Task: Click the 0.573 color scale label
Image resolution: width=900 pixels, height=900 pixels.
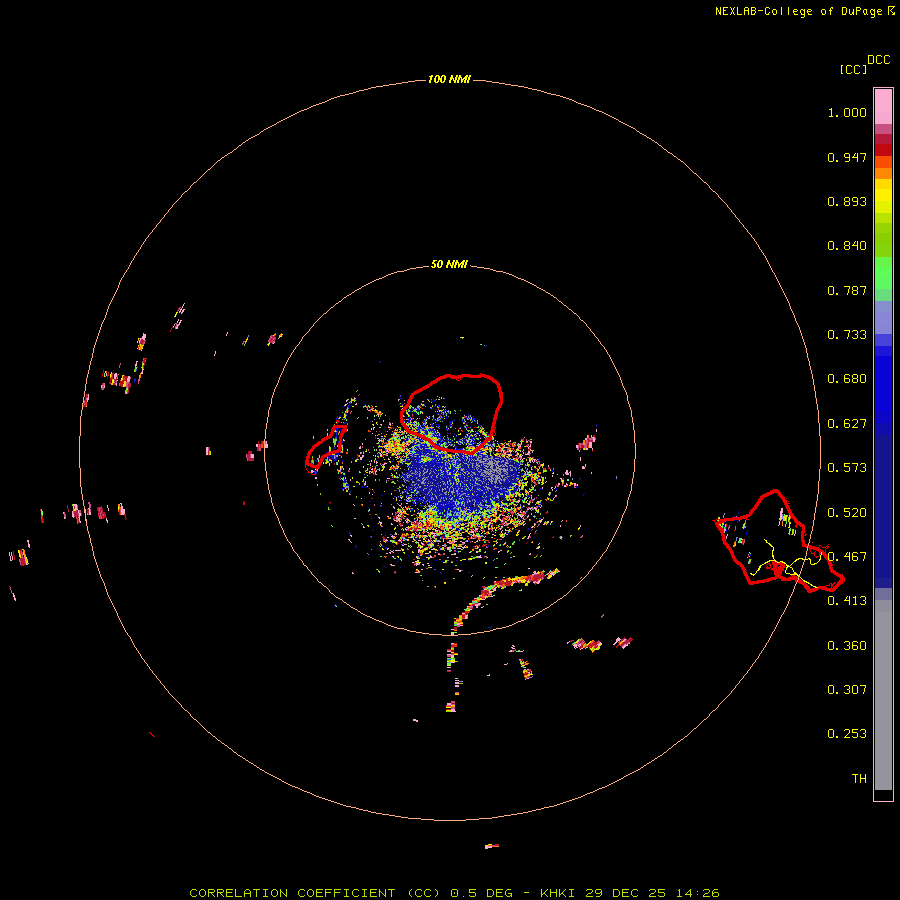Action: click(x=847, y=468)
